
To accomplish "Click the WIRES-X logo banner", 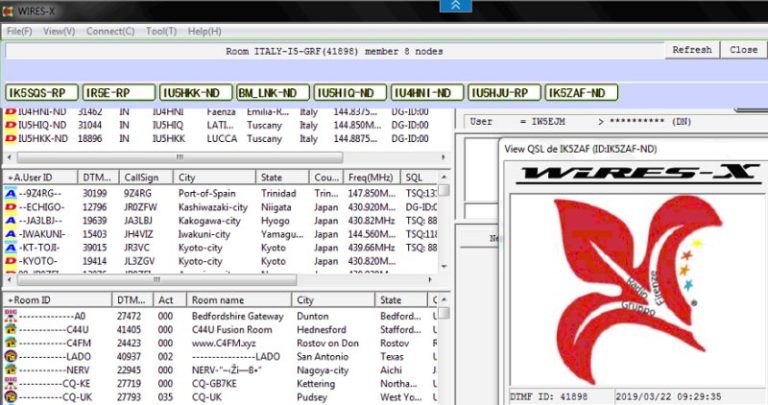I will [639, 174].
